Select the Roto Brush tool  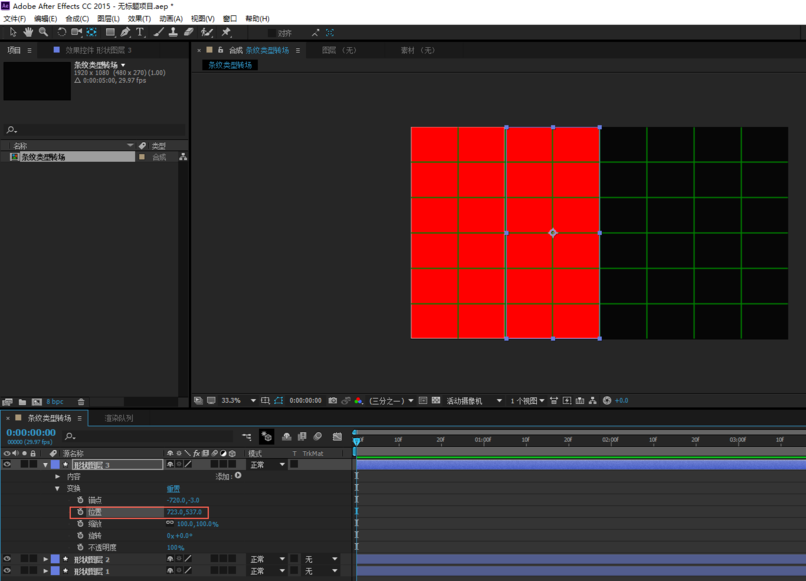click(x=207, y=32)
